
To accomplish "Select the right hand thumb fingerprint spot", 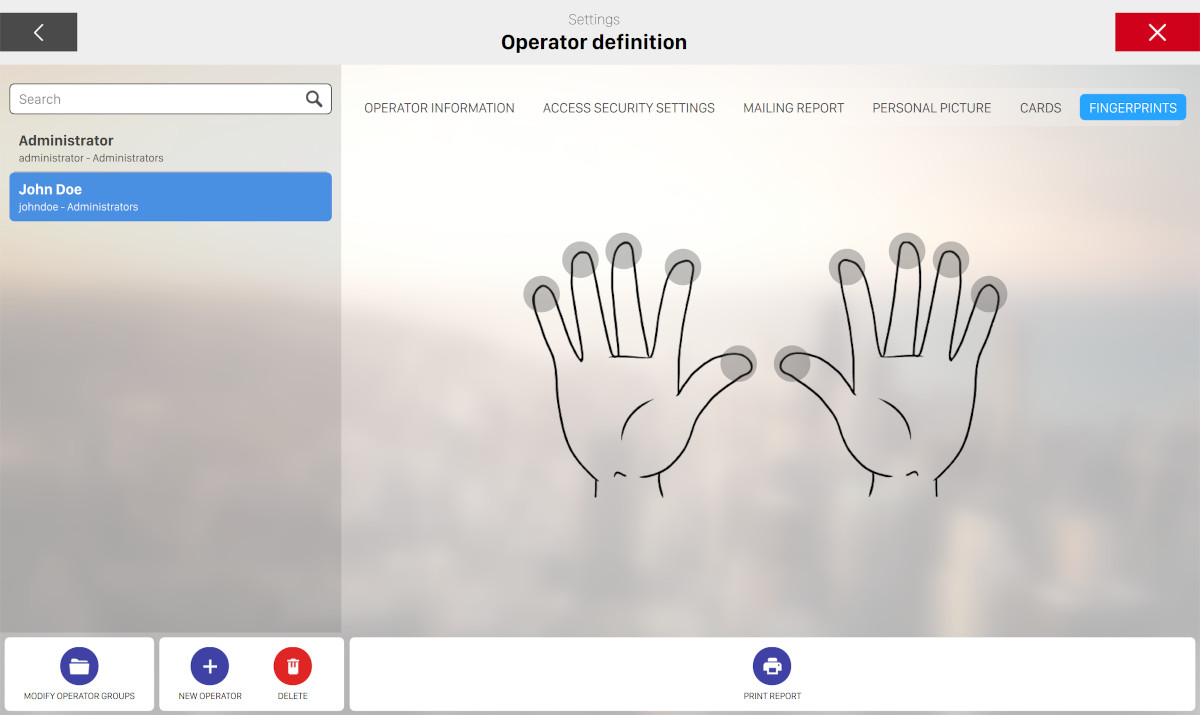I will (792, 363).
